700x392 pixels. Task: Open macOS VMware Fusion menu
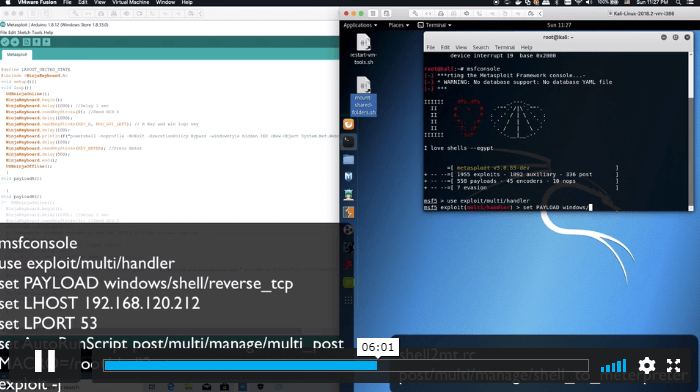pos(37,2)
